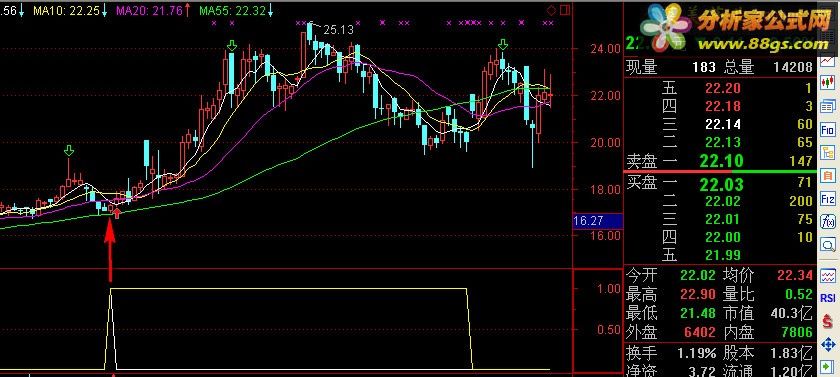840x377 pixels.
Task: Select the 25.13 high price label
Action: 339,30
